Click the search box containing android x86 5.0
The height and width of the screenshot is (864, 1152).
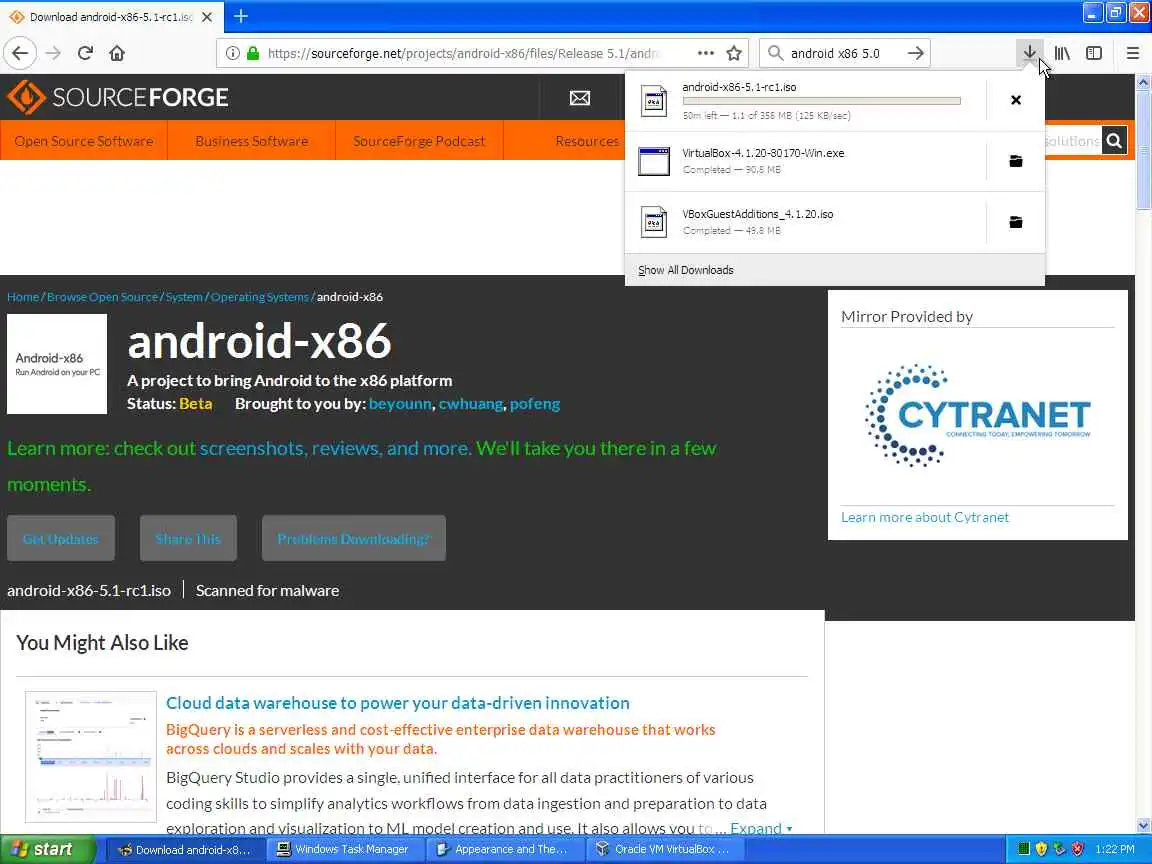point(843,53)
